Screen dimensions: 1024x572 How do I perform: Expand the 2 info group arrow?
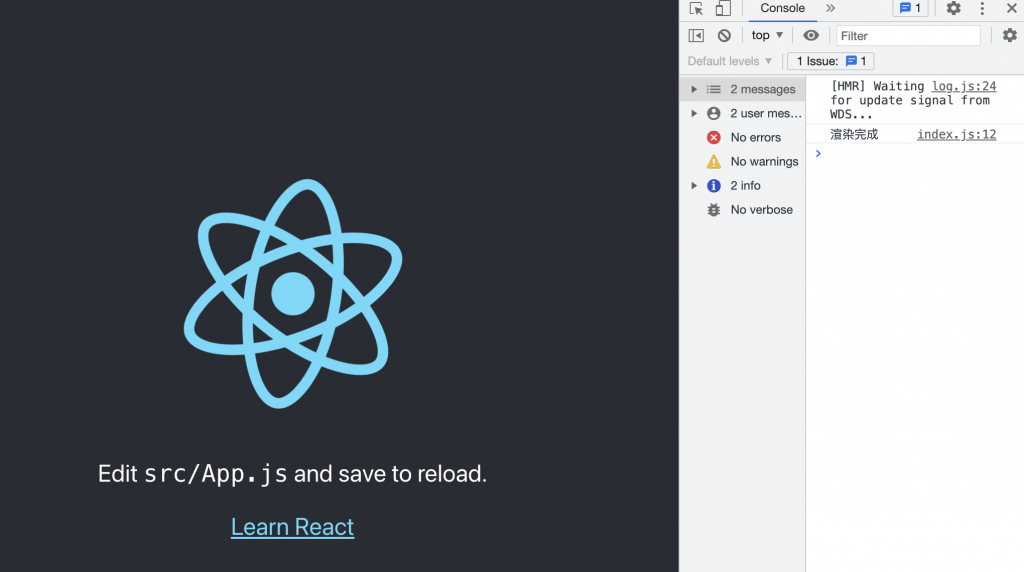tap(694, 186)
